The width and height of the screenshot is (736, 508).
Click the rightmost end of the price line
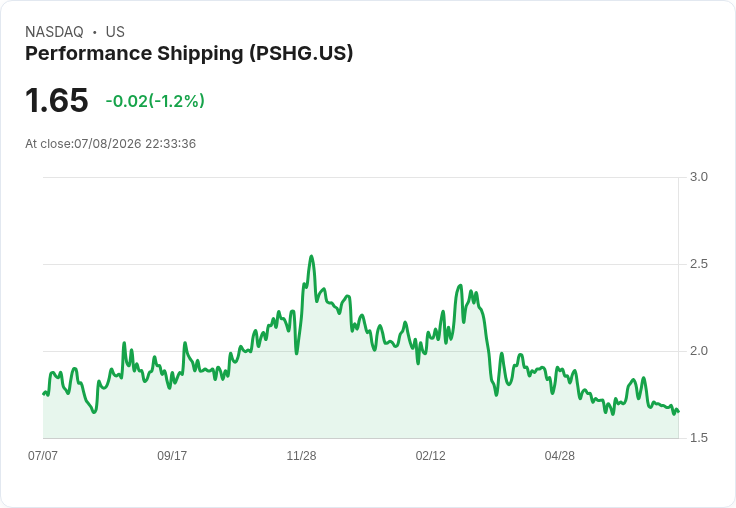click(678, 412)
